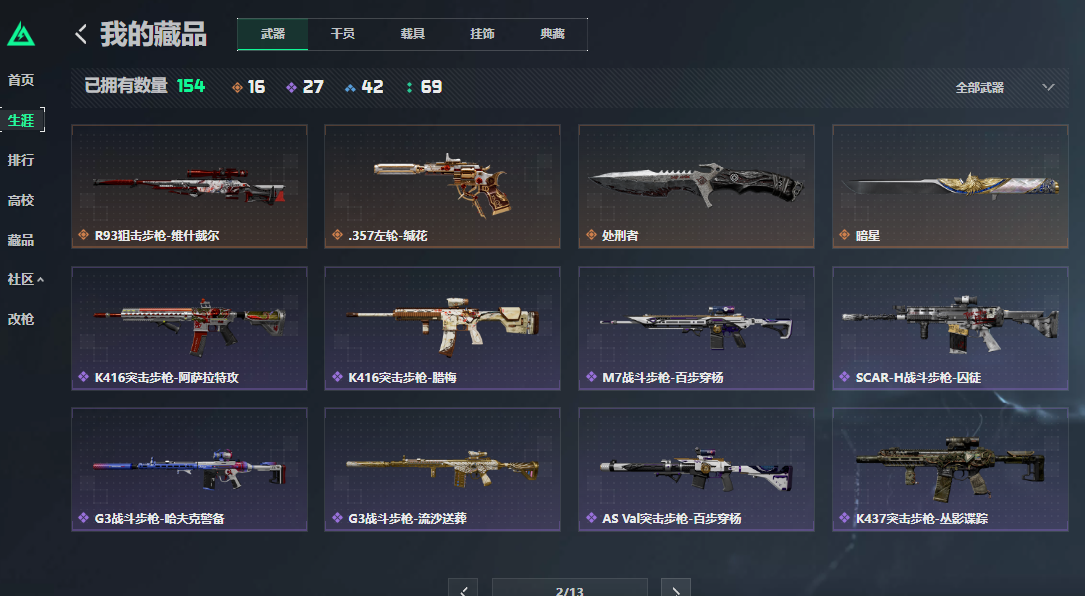Expand the 社区 sidebar menu
Image resolution: width=1085 pixels, height=596 pixels.
(x=25, y=279)
